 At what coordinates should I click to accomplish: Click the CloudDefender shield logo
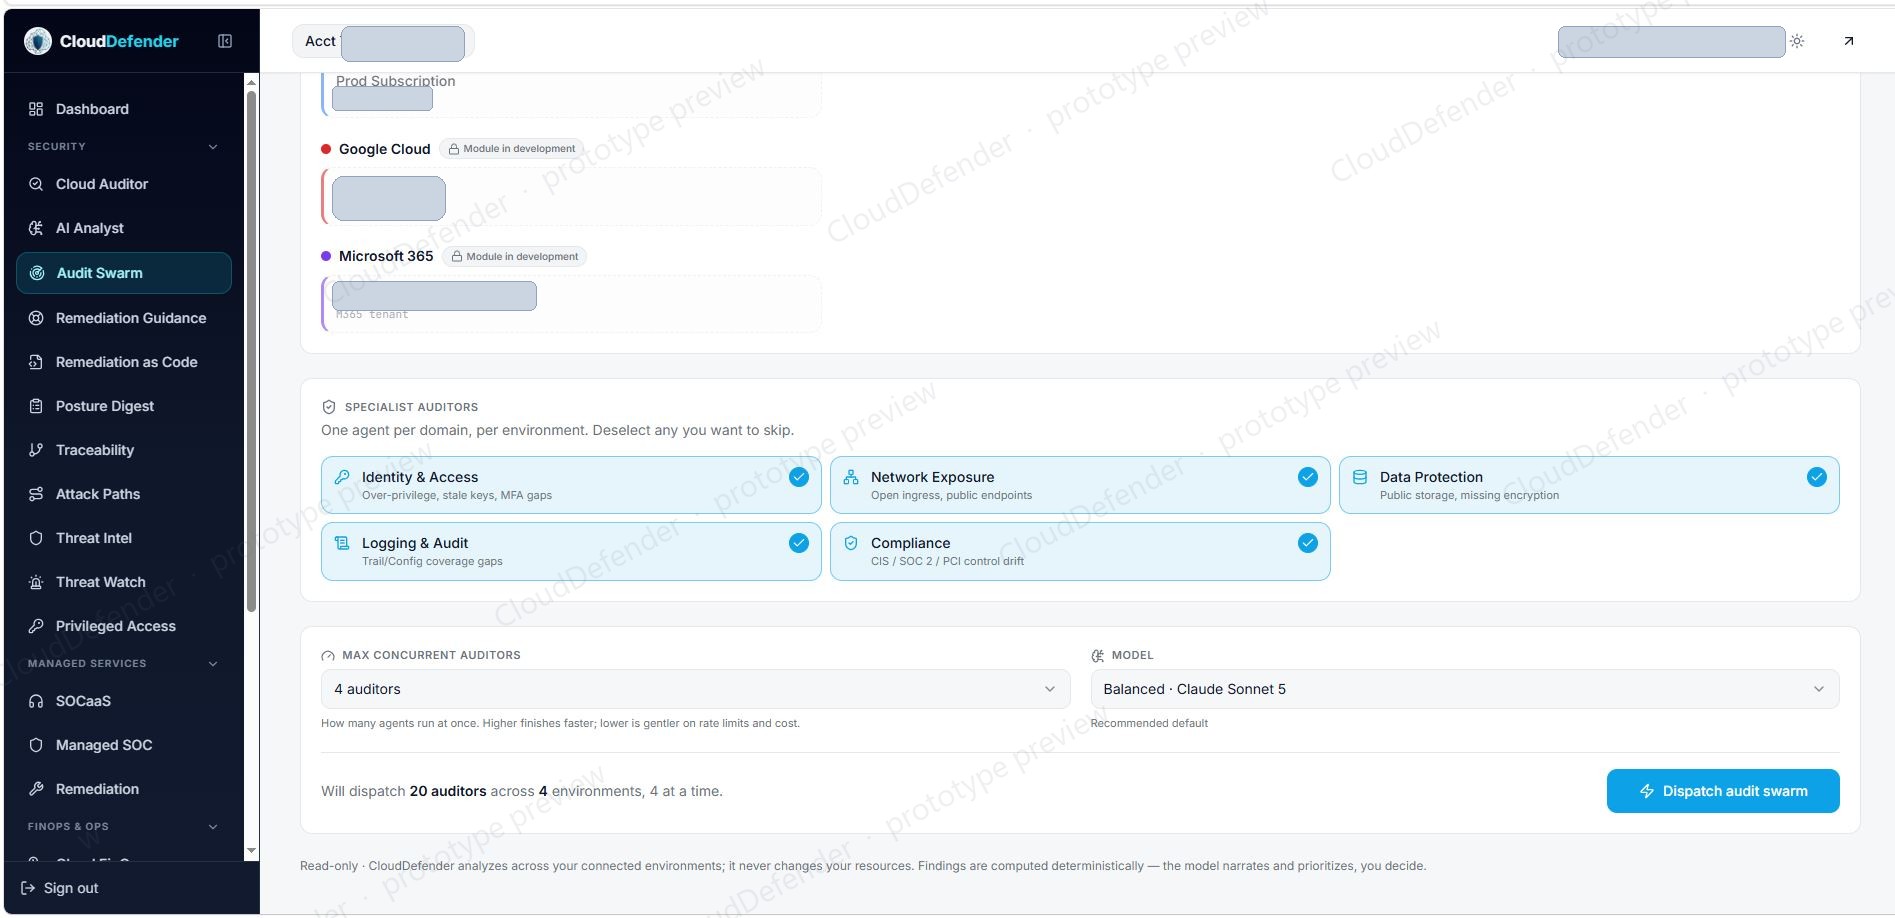click(x=38, y=41)
